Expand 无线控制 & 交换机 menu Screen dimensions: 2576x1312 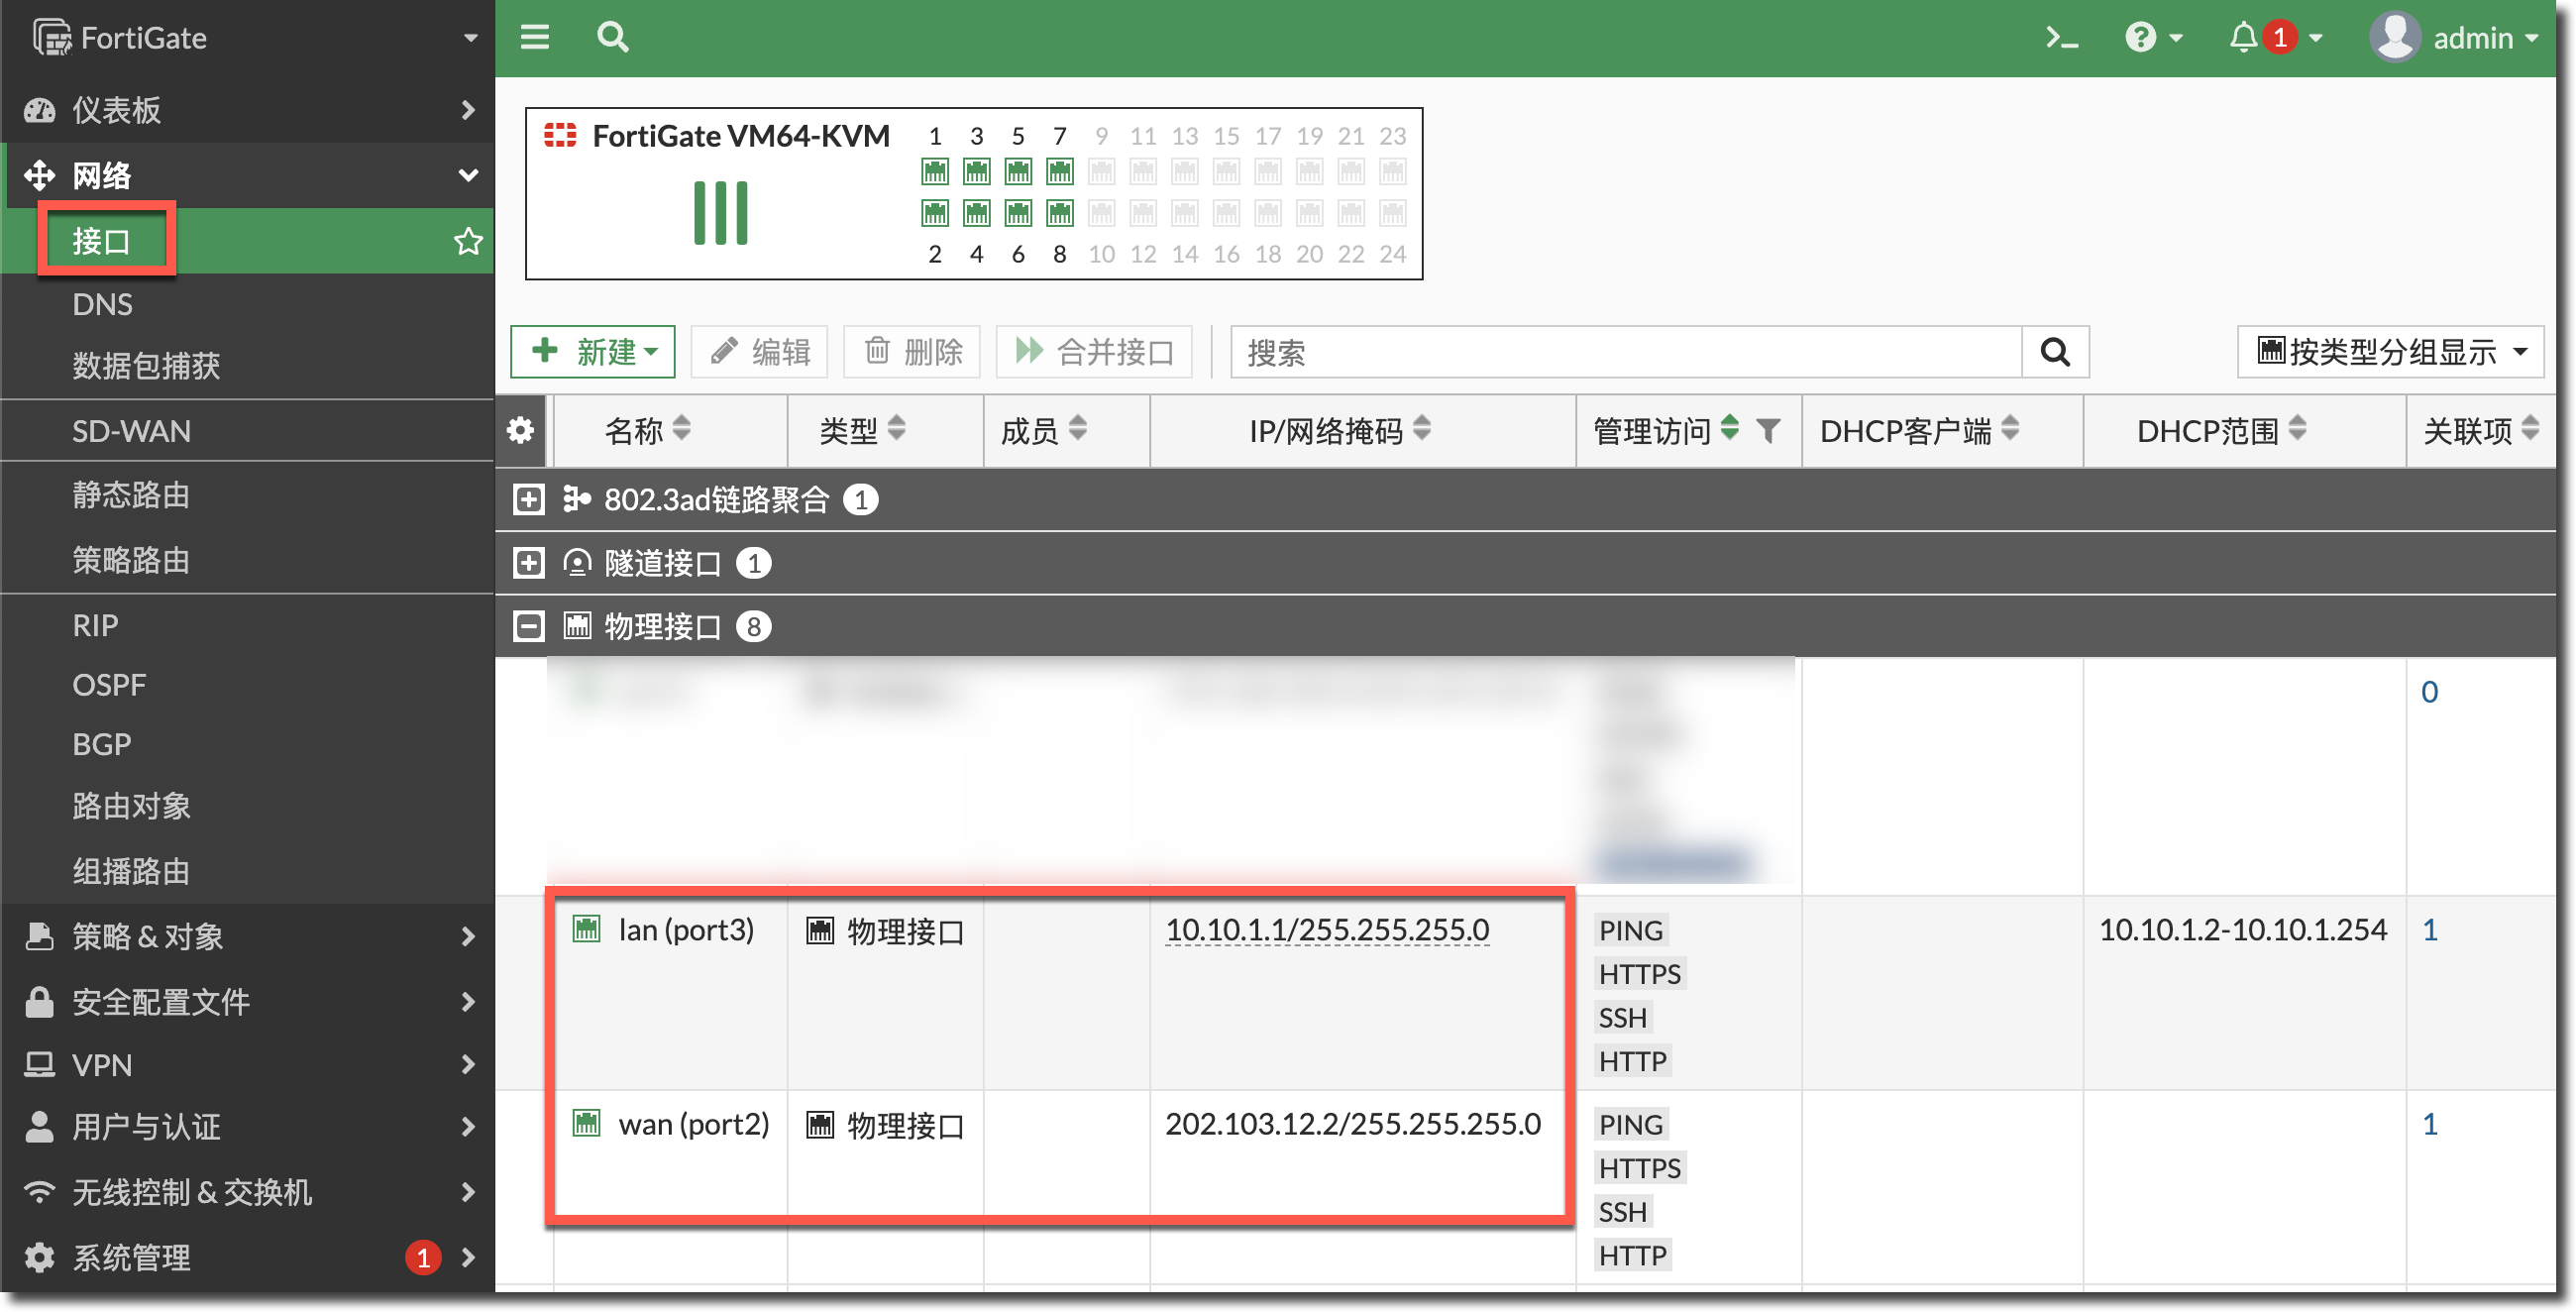[248, 1192]
